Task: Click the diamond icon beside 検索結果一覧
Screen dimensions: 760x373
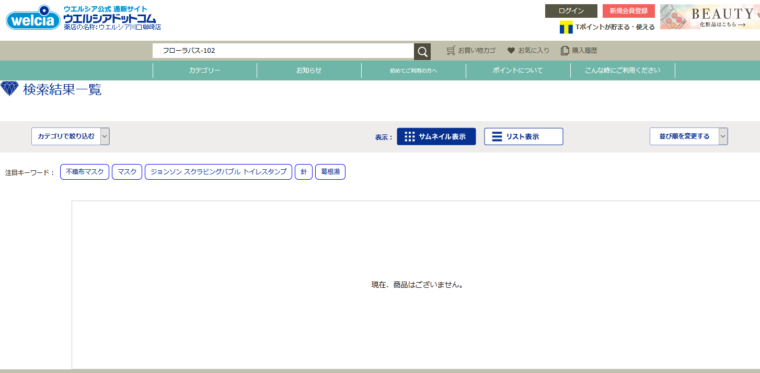Action: [x=9, y=89]
